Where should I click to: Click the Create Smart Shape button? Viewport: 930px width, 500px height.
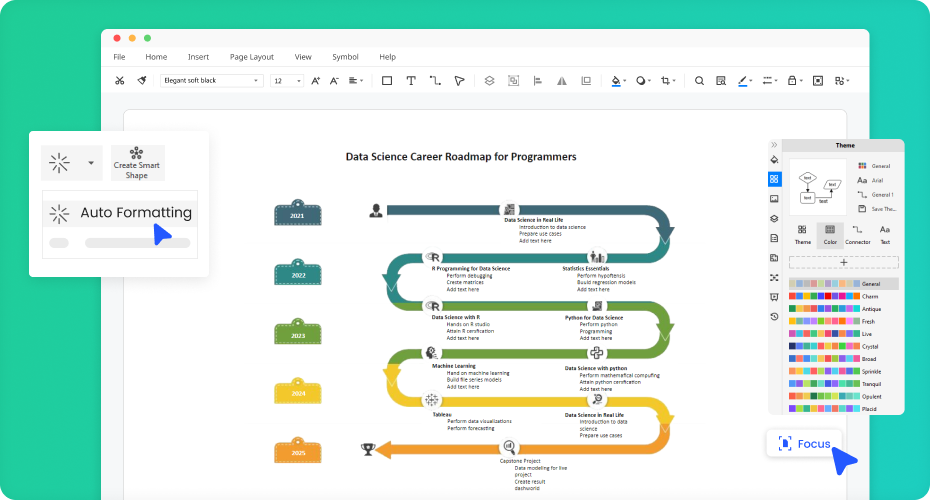tap(138, 163)
